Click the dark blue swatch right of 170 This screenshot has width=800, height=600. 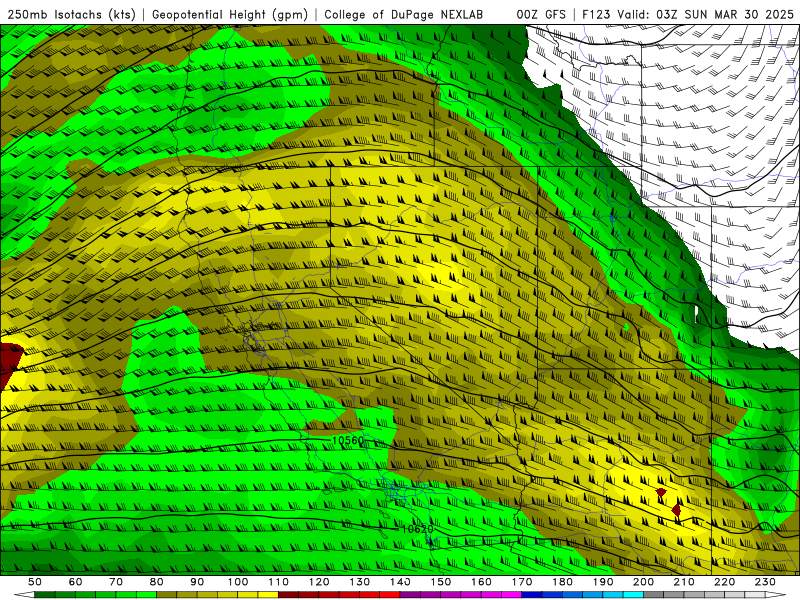[x=532, y=595]
